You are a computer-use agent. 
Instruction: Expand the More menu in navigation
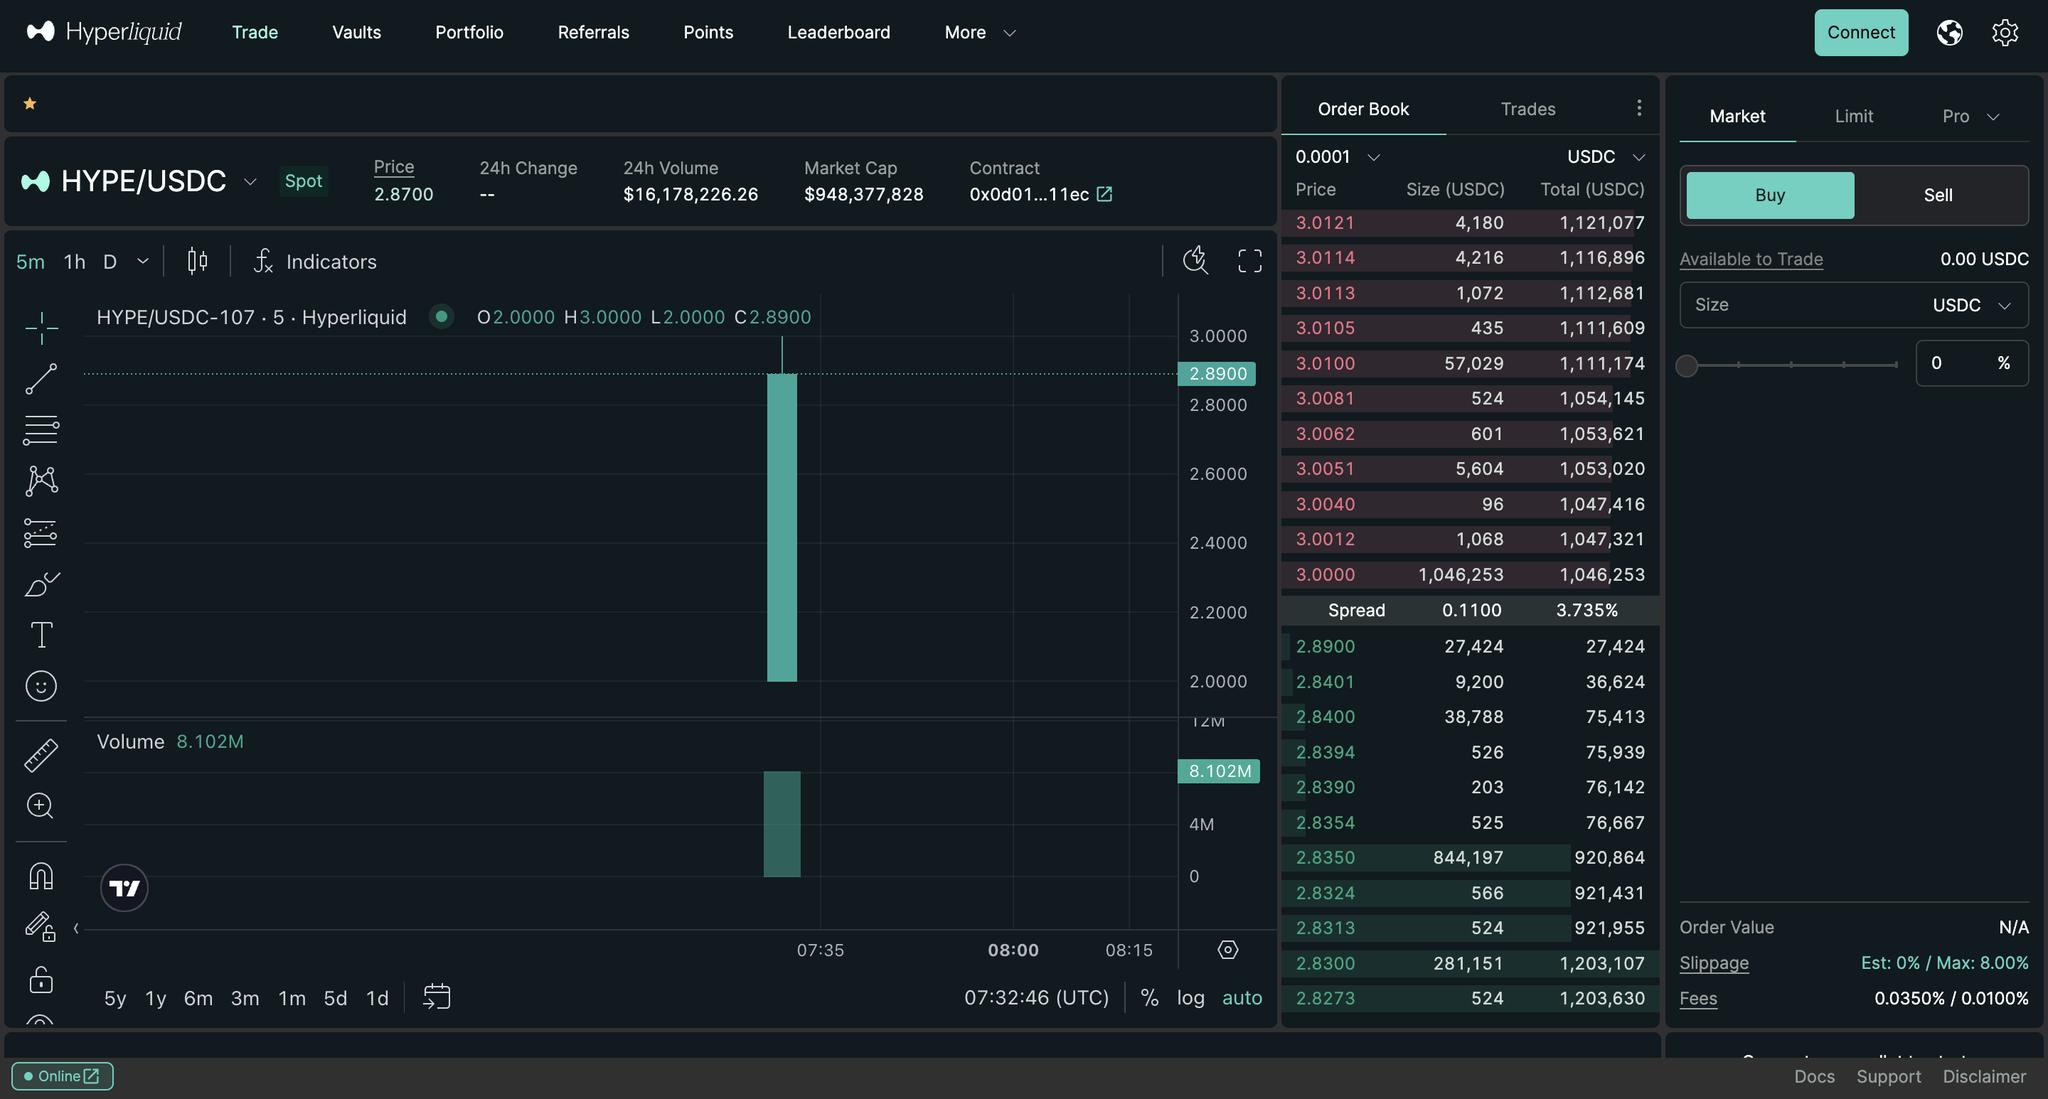coord(980,33)
